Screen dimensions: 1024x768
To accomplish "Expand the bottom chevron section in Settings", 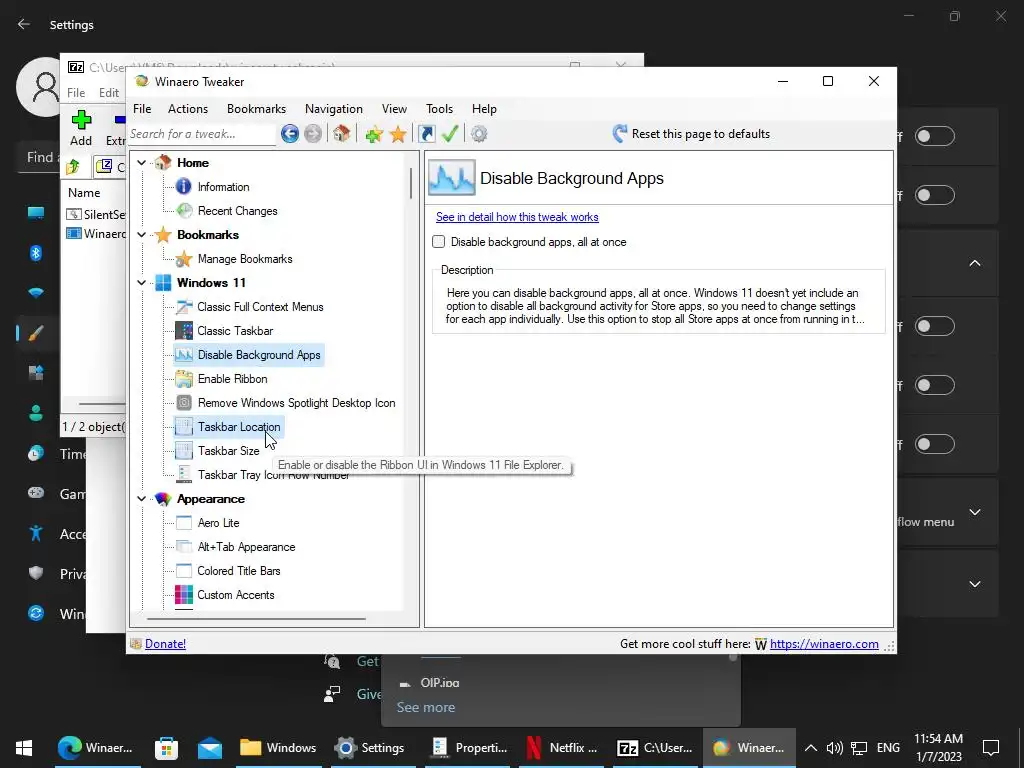I will (x=974, y=584).
